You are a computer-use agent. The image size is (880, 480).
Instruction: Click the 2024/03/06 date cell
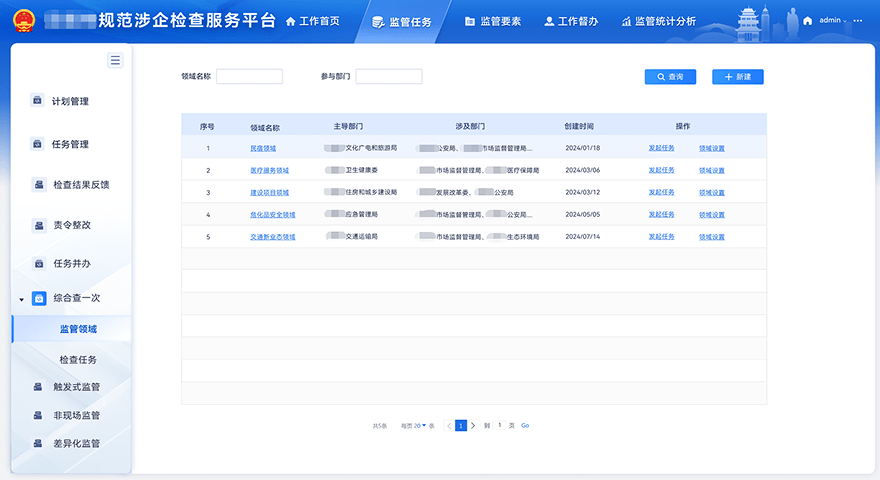pos(583,170)
